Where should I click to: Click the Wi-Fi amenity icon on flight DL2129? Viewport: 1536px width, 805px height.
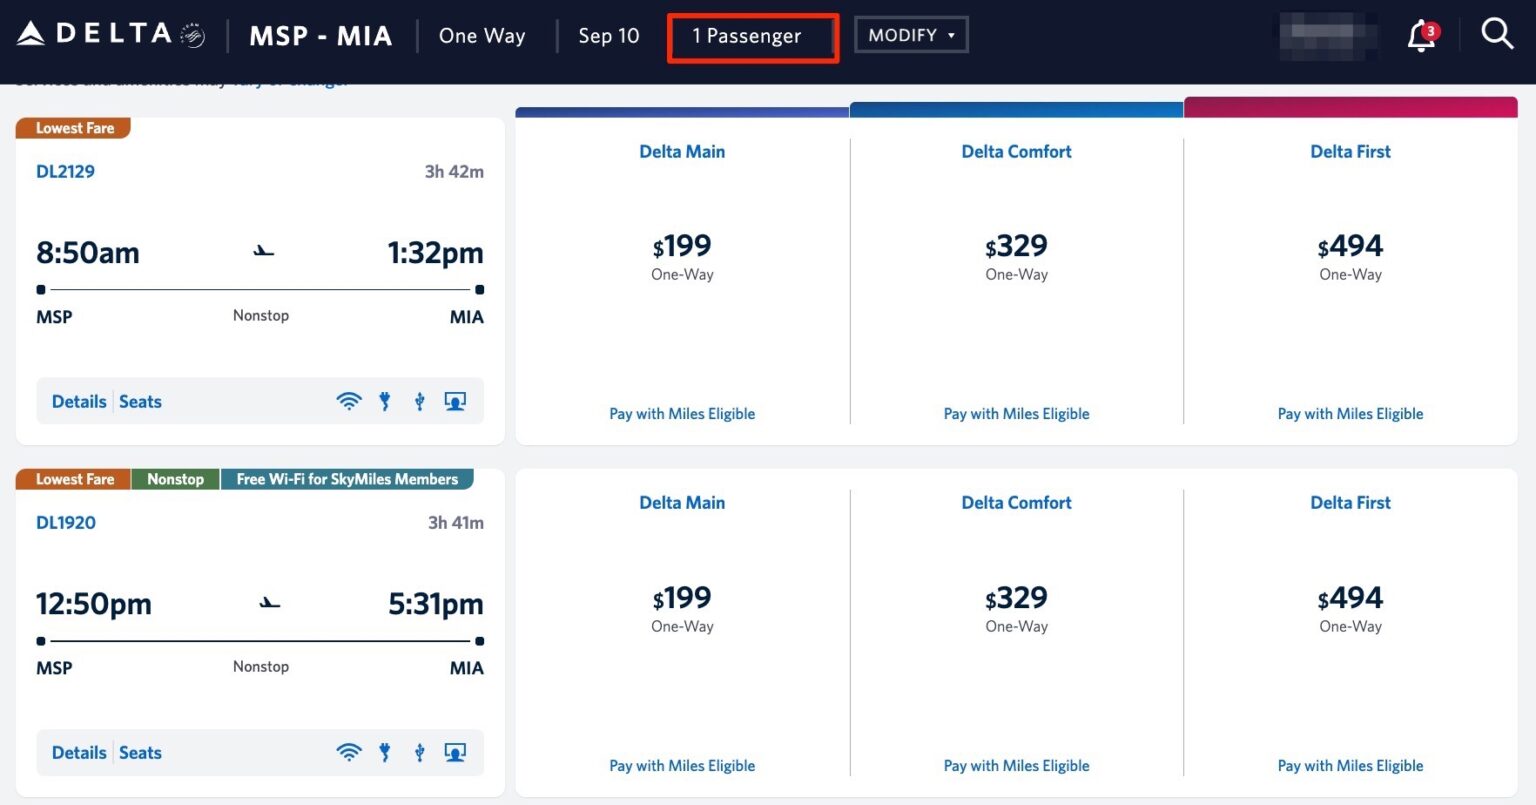pos(349,400)
